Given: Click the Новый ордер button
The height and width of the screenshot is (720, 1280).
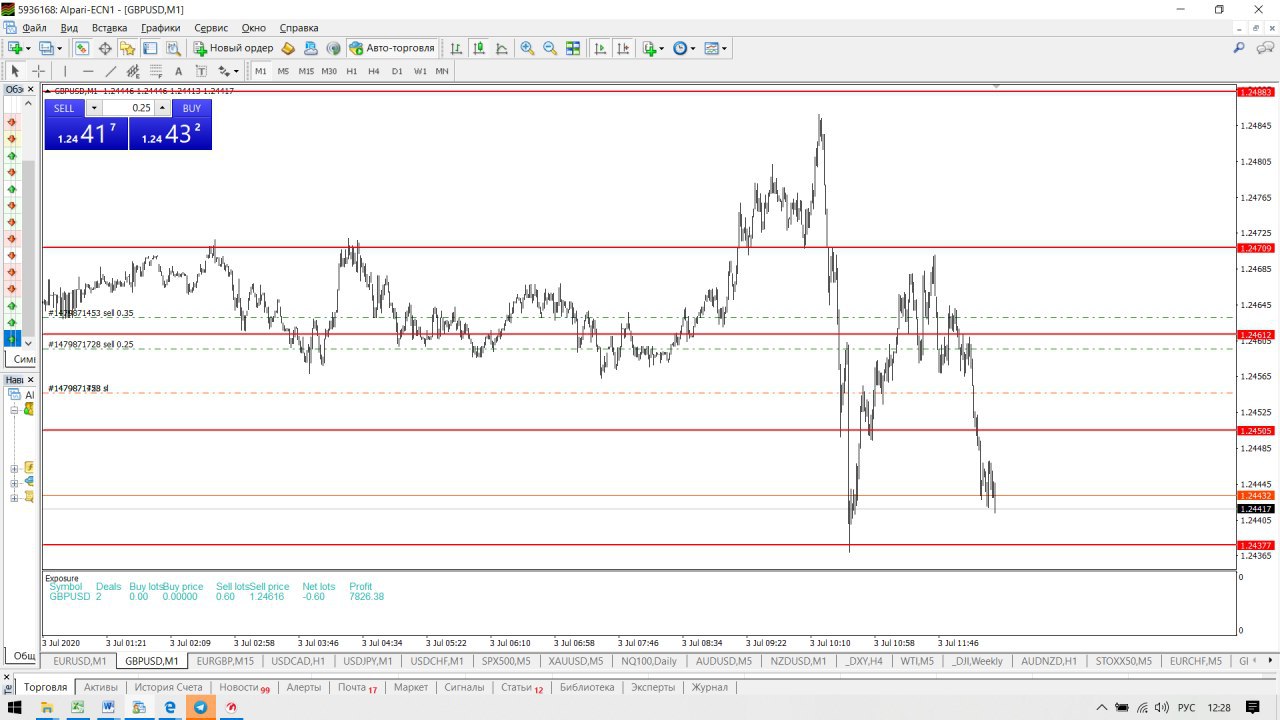Looking at the screenshot, I should 233,48.
